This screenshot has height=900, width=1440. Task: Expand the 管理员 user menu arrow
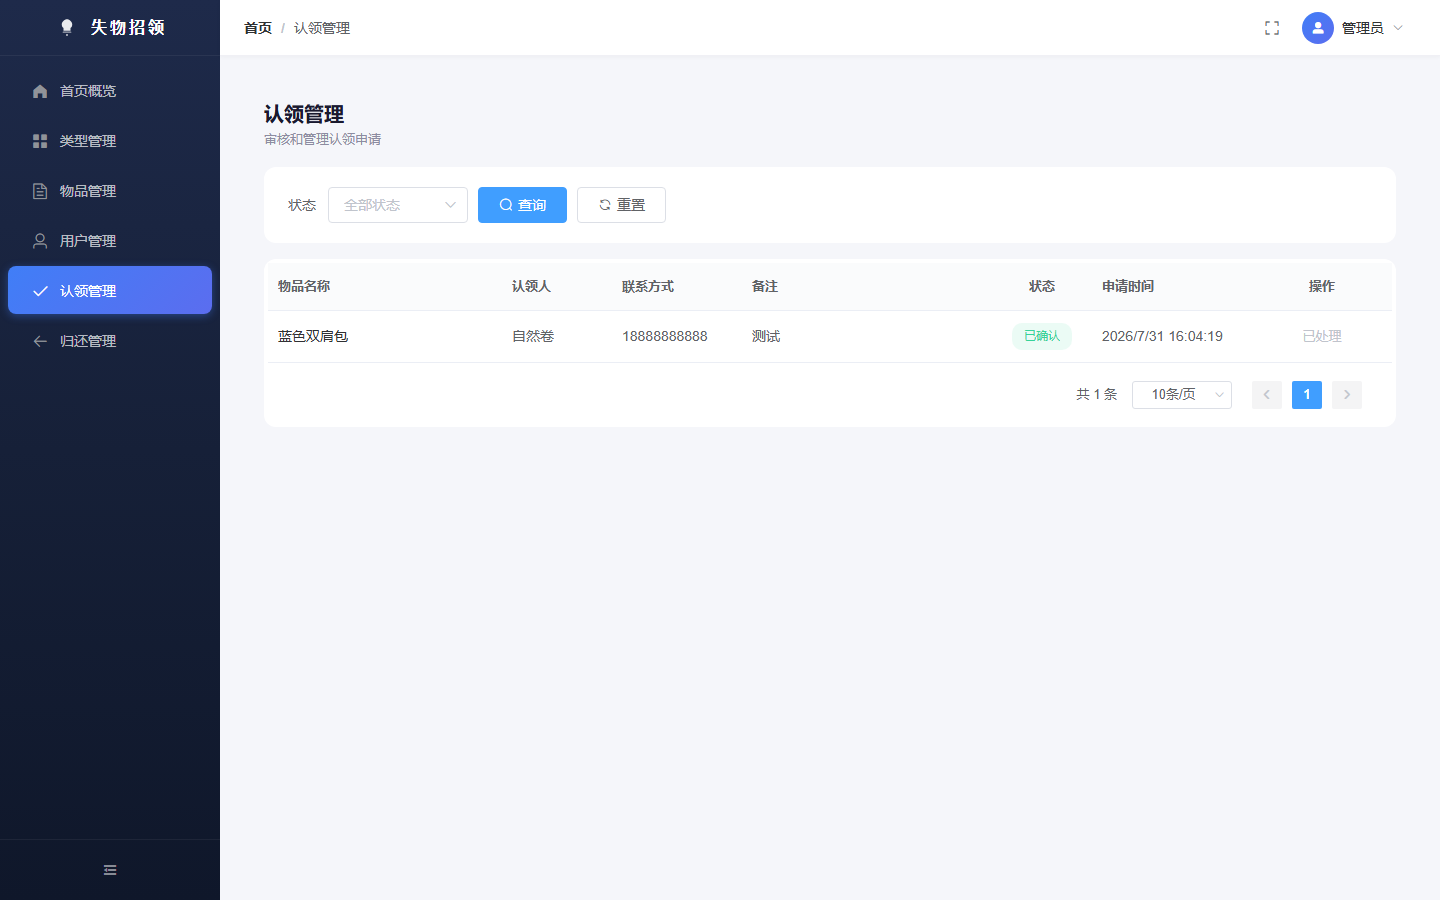pos(1398,28)
